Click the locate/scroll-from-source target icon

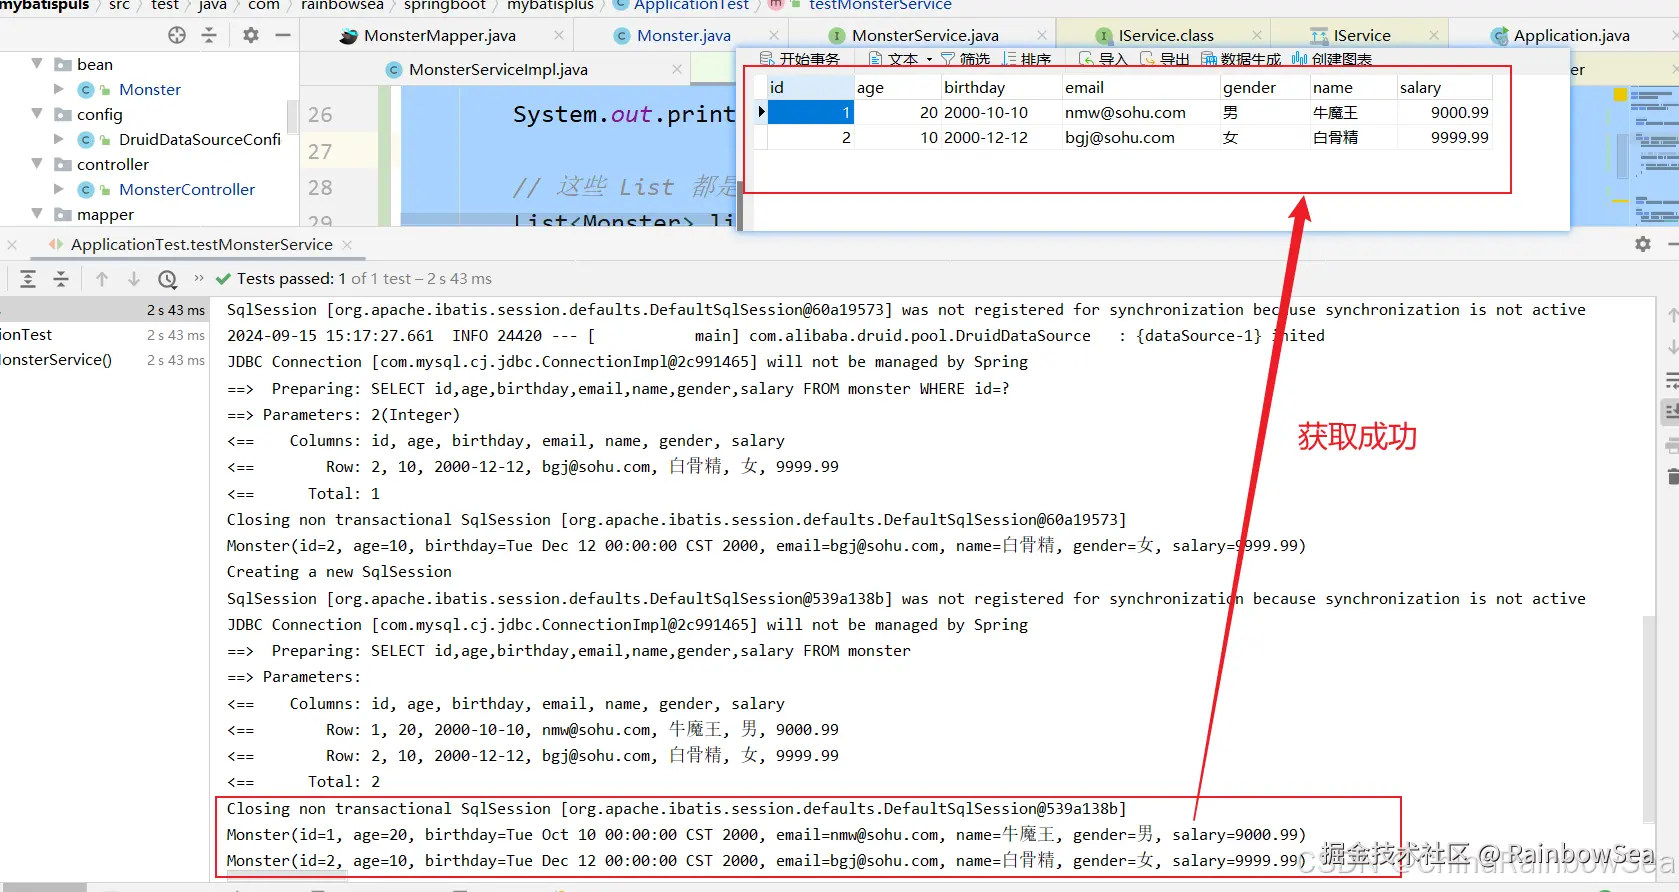point(177,35)
